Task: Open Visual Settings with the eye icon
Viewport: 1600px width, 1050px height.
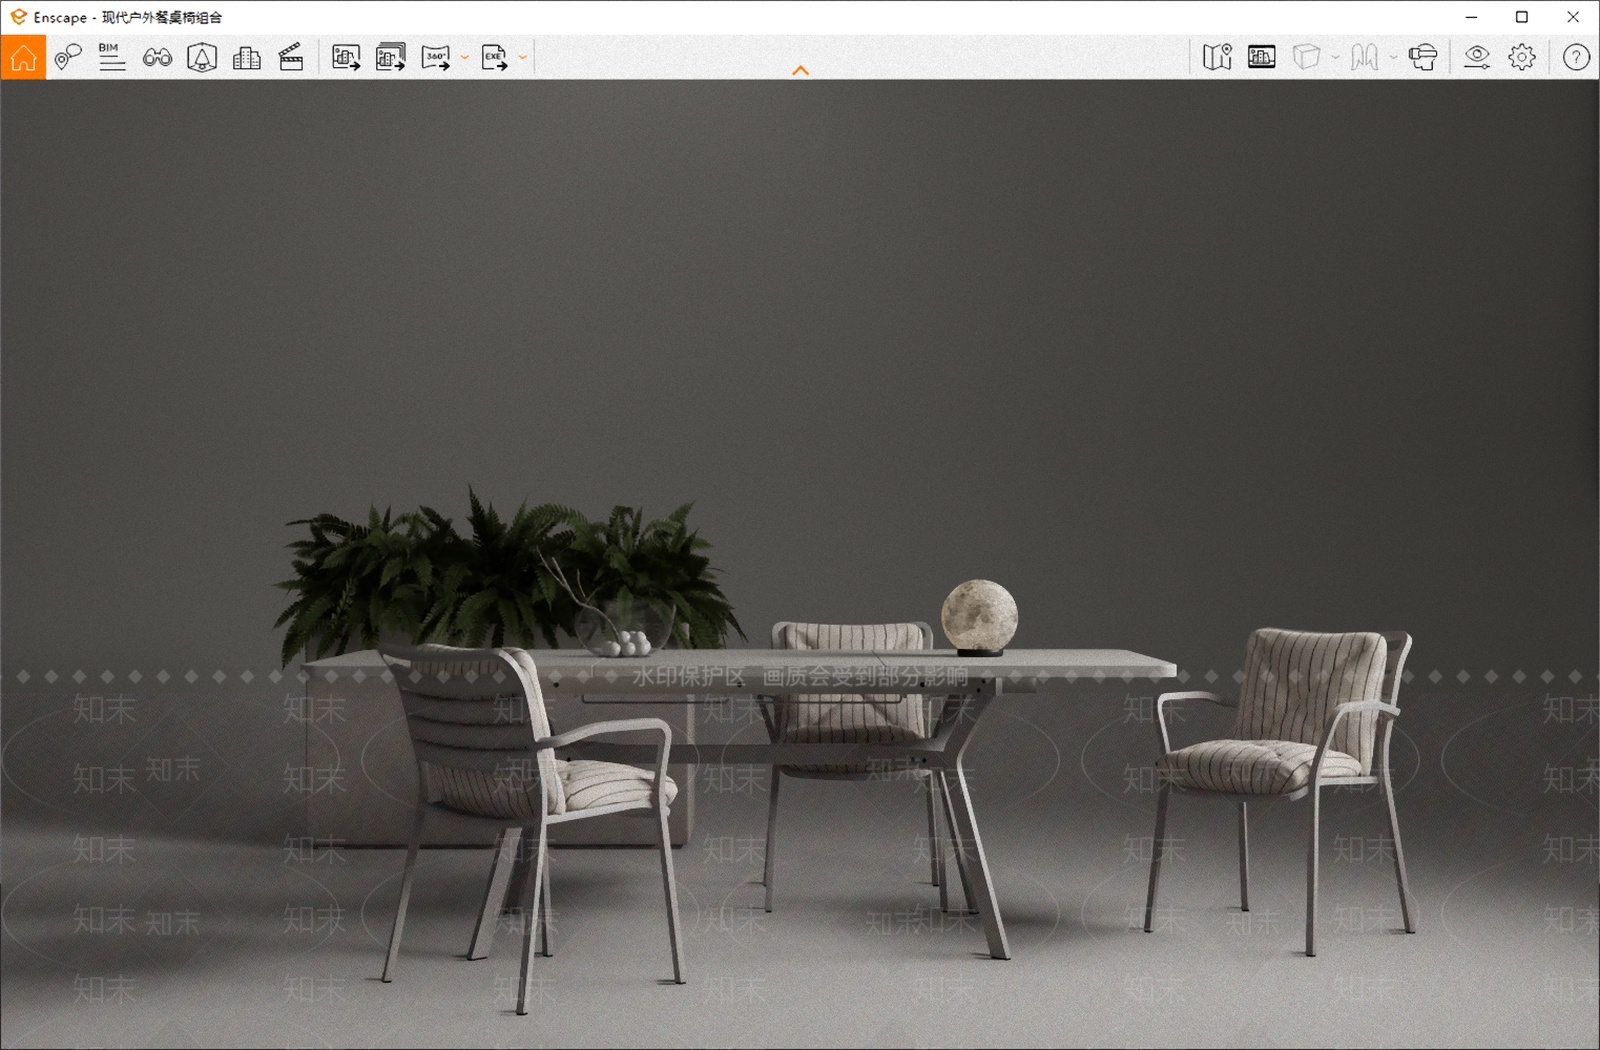Action: (1477, 57)
